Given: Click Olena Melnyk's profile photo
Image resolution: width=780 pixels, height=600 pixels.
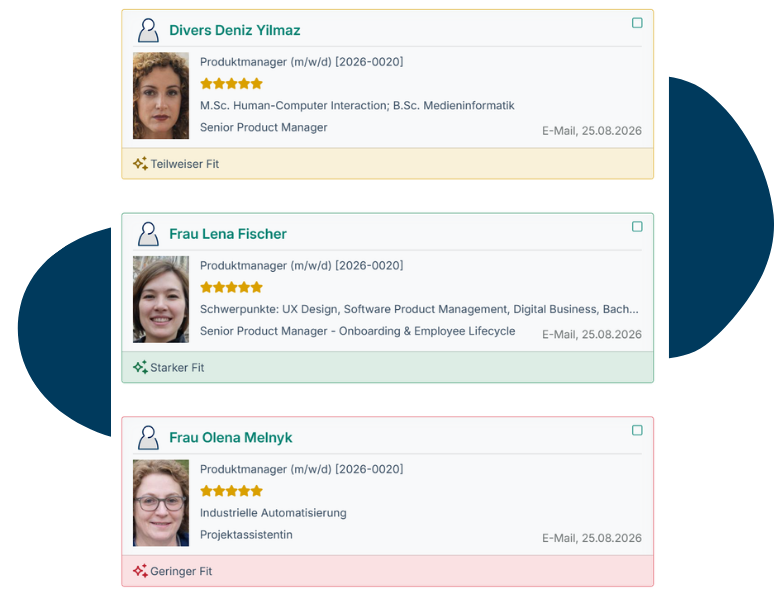Looking at the screenshot, I should tap(161, 503).
